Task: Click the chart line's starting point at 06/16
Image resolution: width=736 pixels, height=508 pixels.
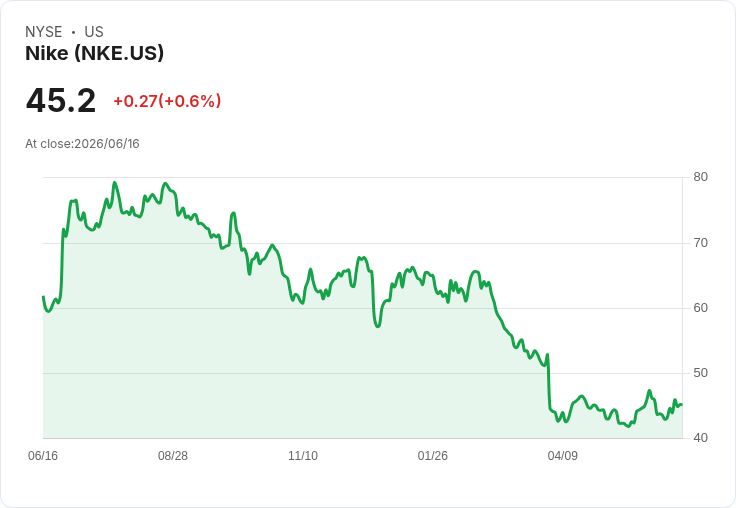Action: (44, 297)
